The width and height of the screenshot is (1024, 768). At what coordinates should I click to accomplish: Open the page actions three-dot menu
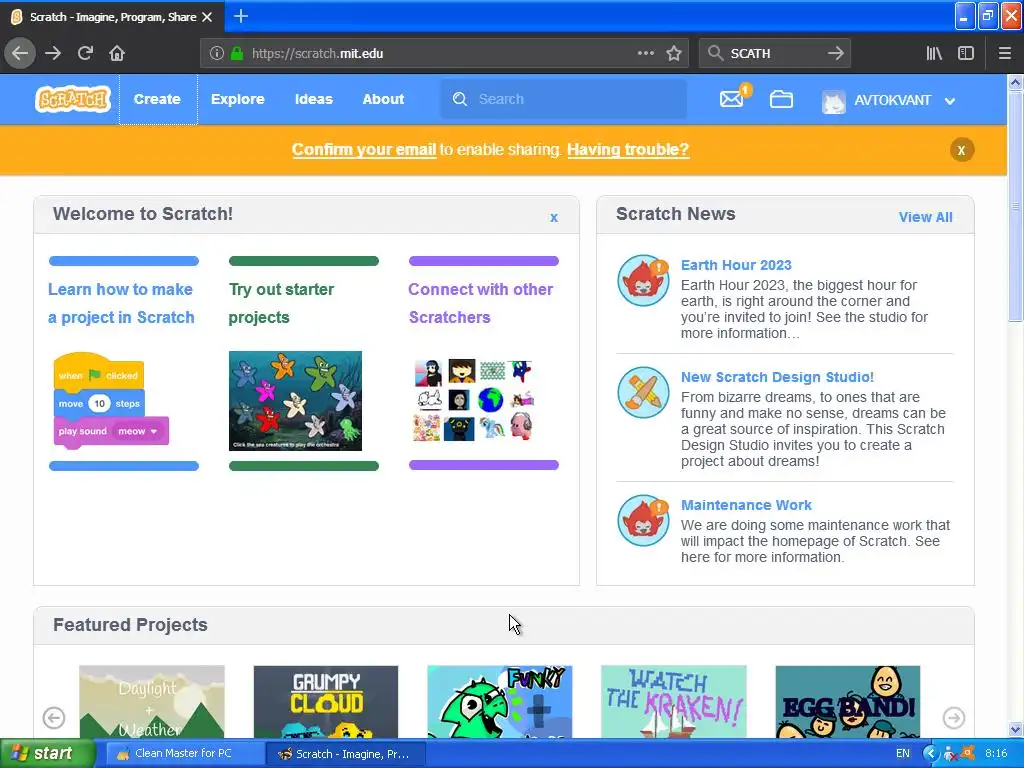click(645, 53)
